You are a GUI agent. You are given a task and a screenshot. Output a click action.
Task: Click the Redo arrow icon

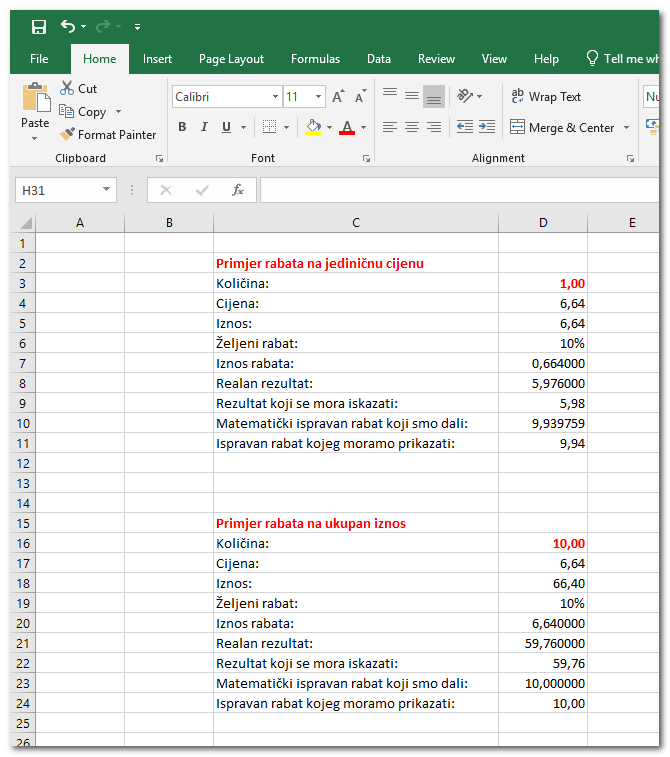pos(102,27)
